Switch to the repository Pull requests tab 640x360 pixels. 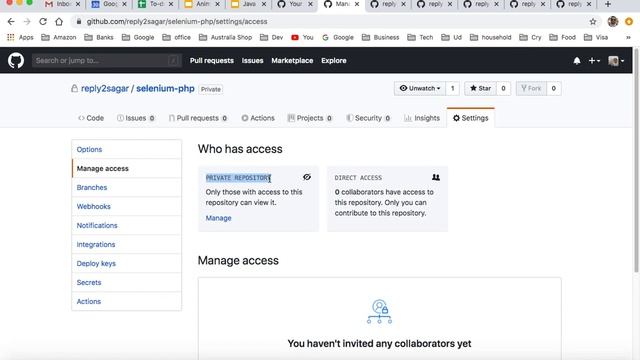(x=198, y=118)
